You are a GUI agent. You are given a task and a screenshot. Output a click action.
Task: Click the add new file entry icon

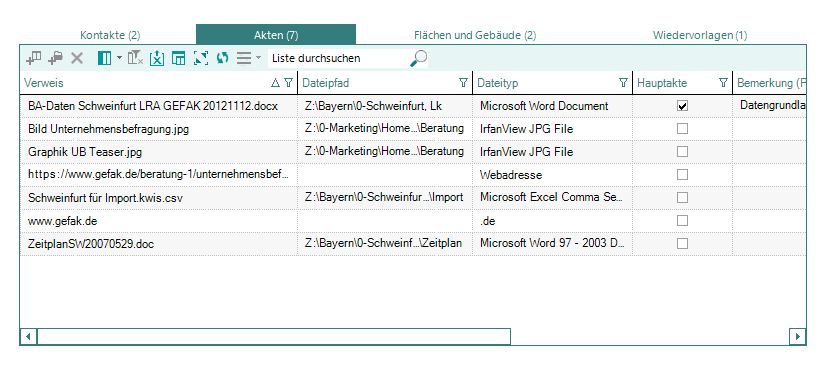click(34, 58)
